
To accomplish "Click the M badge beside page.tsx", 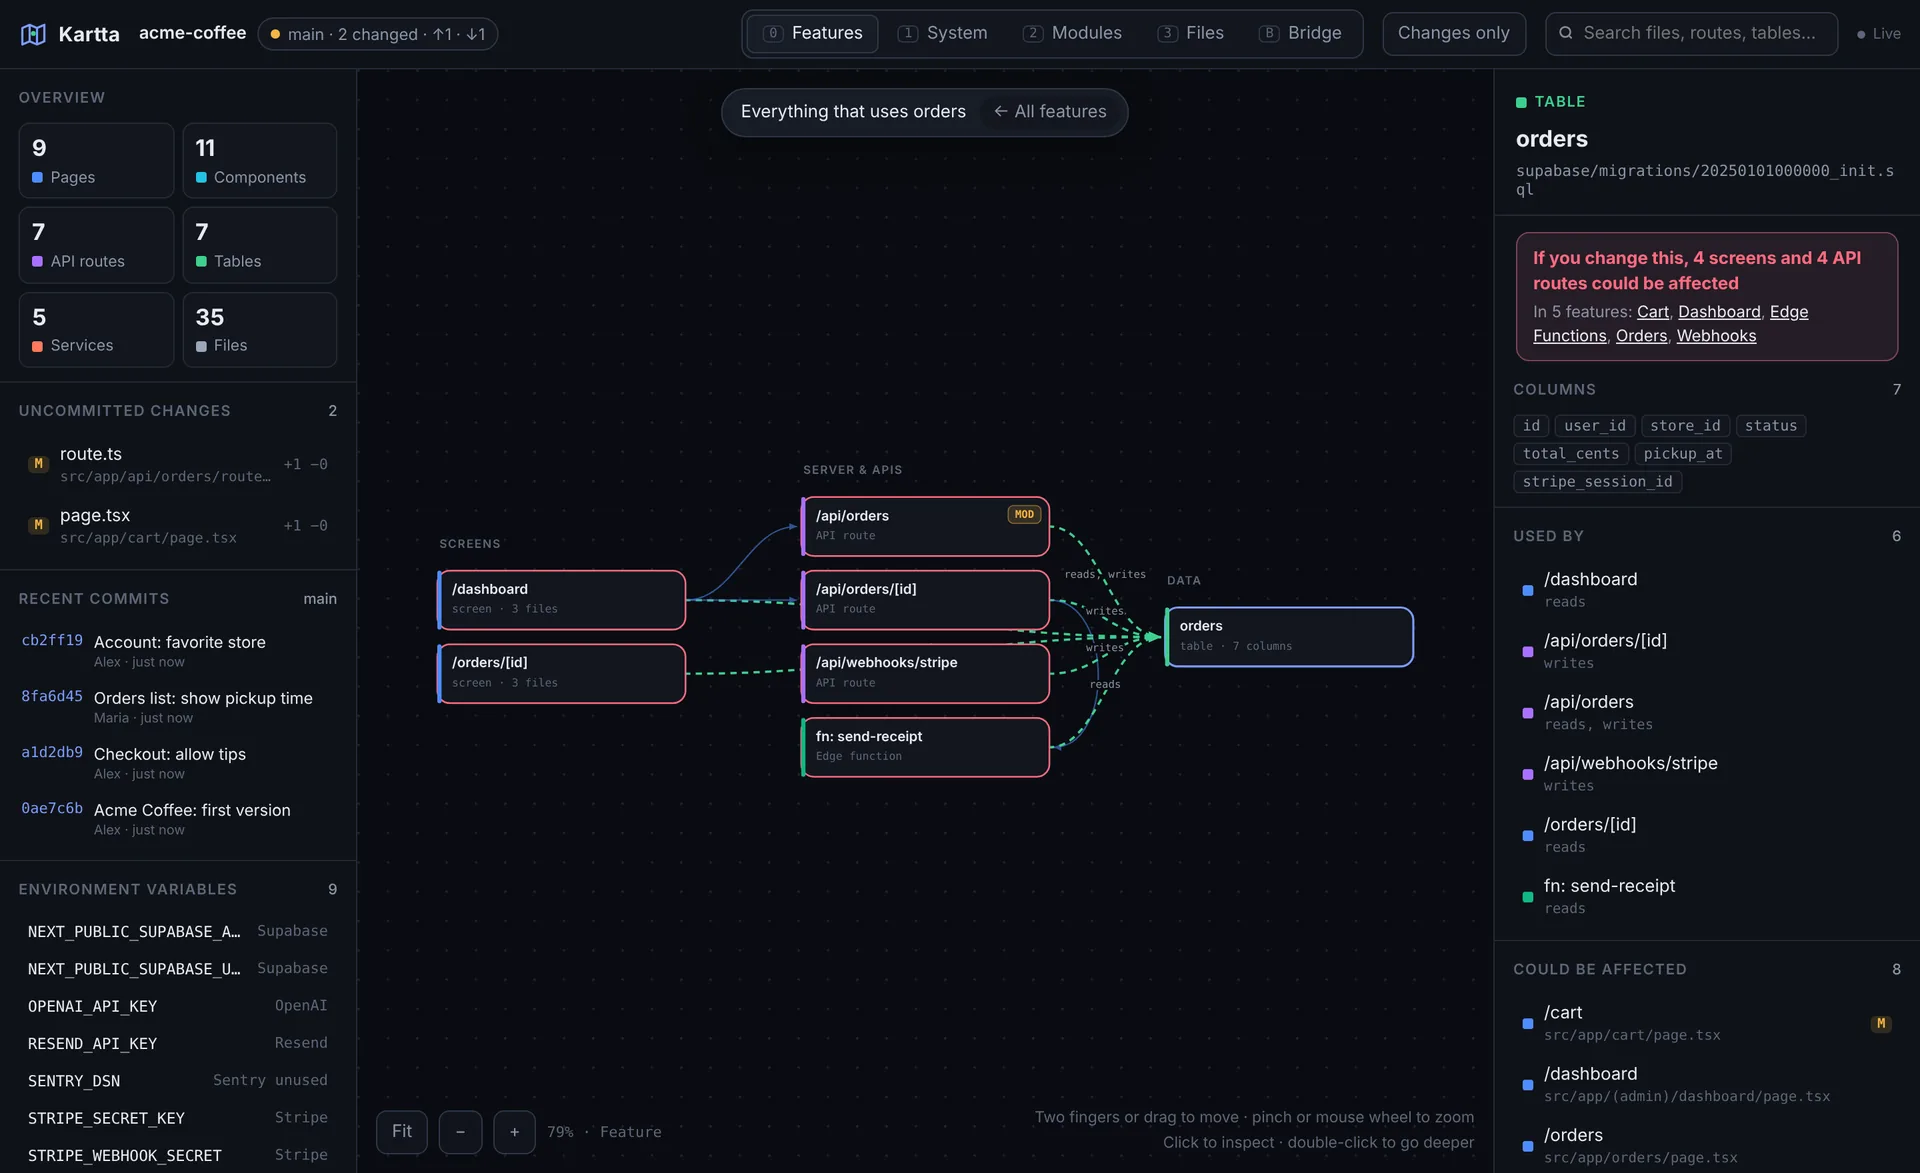I will click(x=39, y=525).
